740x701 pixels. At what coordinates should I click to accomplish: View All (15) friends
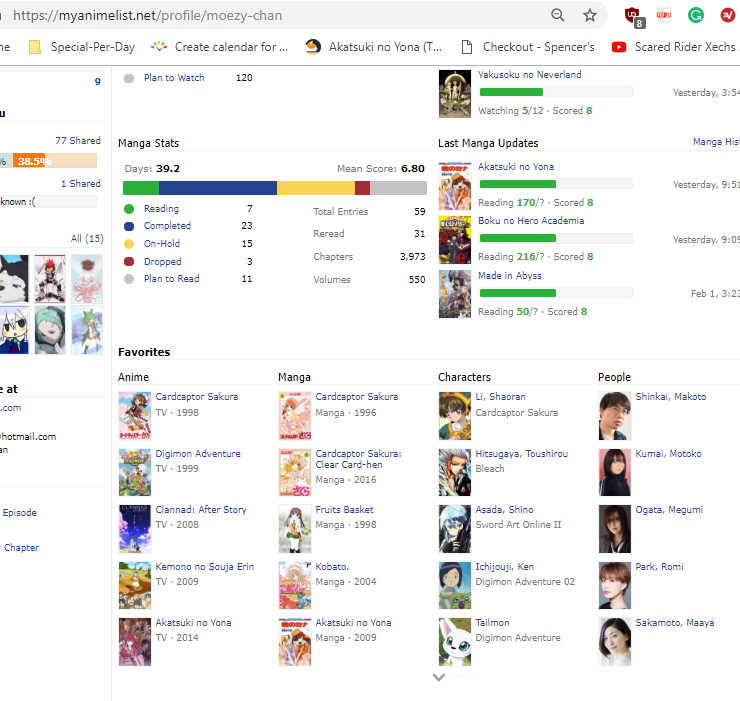87,238
